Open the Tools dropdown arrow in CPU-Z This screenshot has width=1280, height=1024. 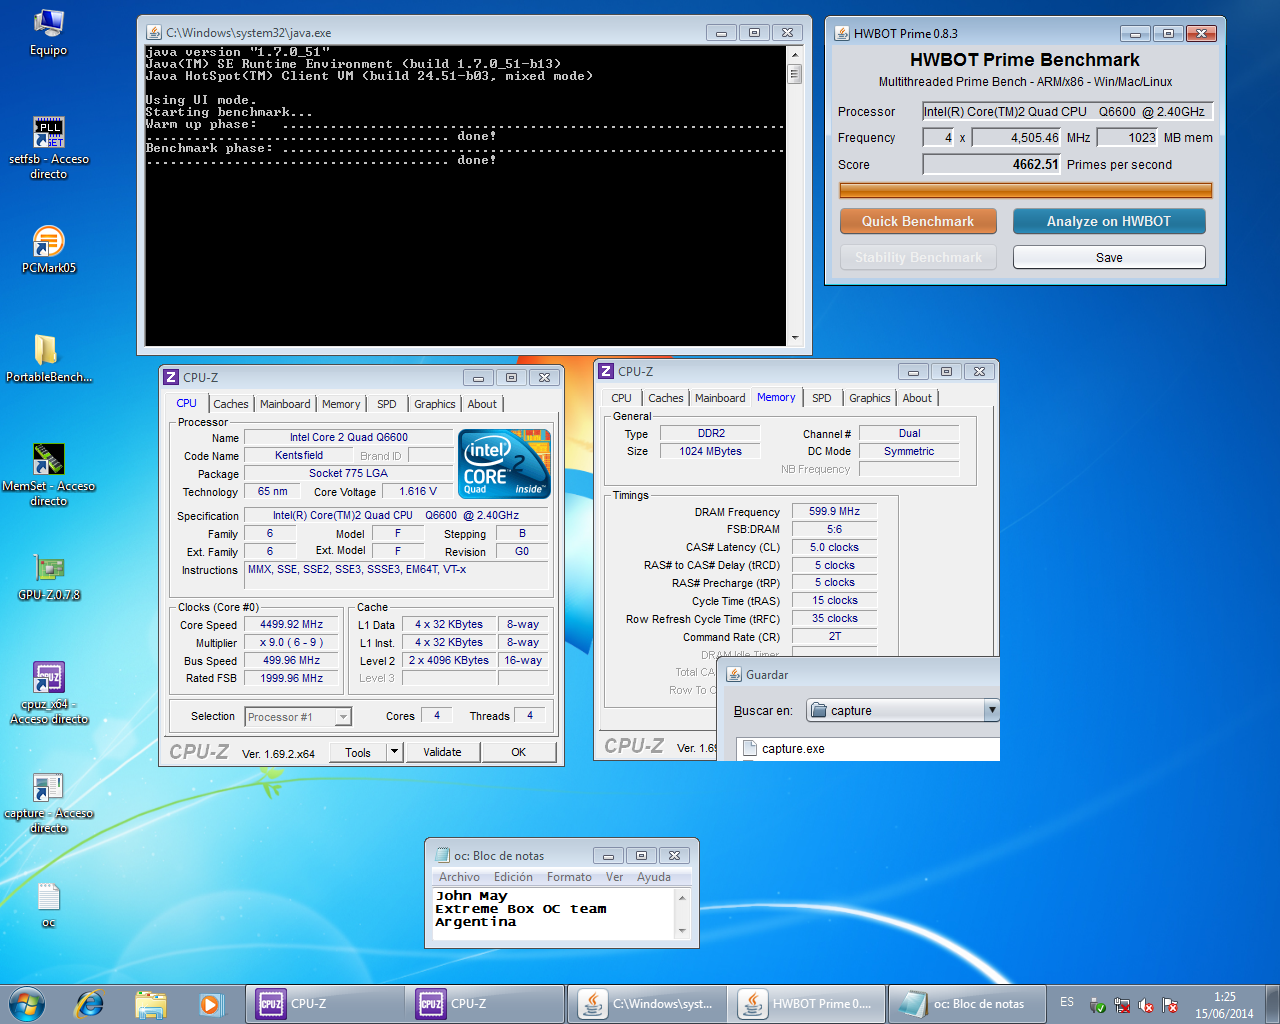[395, 752]
